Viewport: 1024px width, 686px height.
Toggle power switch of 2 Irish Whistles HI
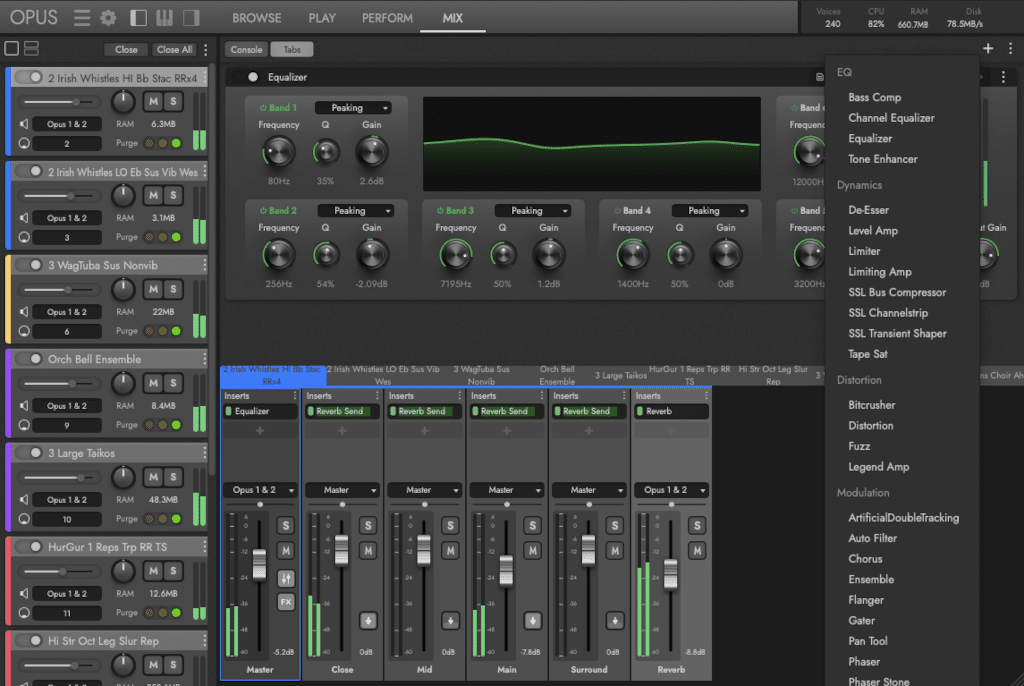click(x=29, y=77)
